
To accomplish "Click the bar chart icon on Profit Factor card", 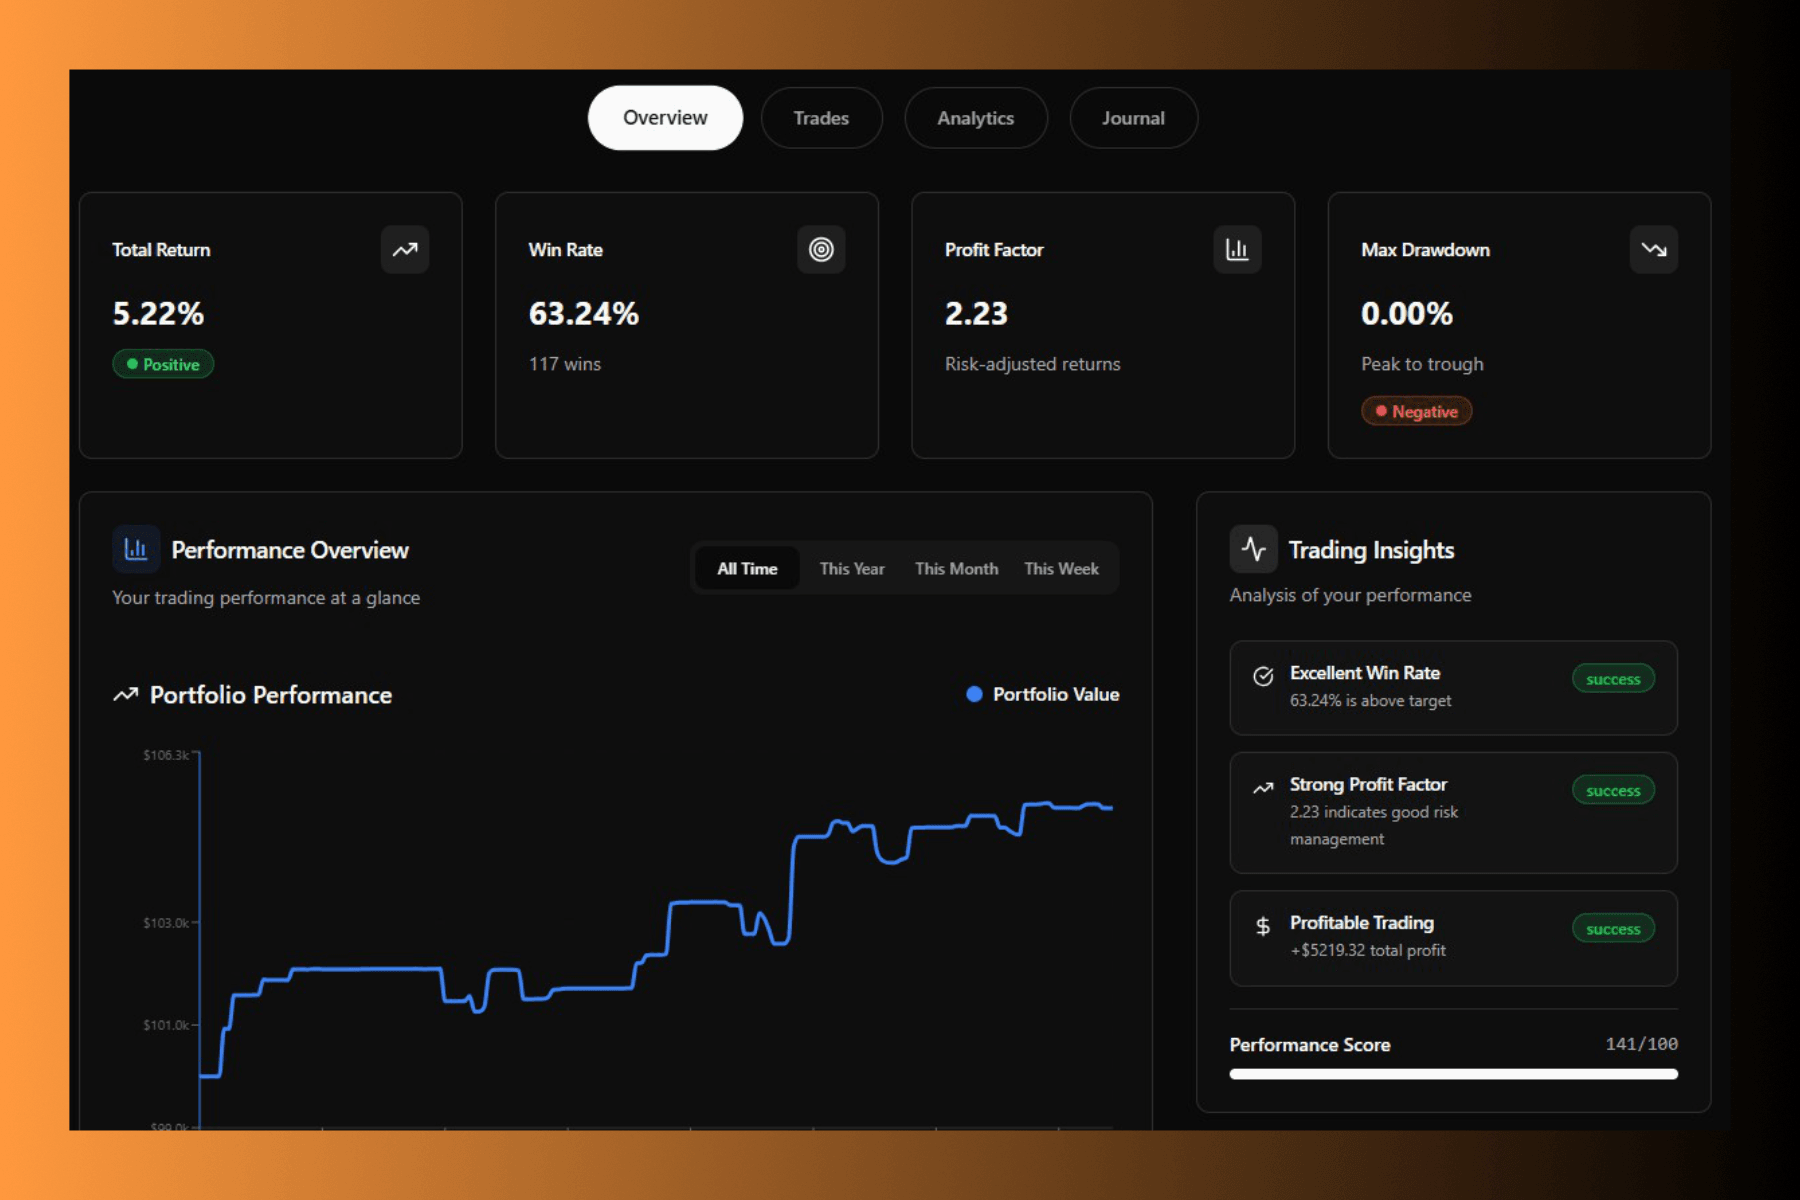I will click(x=1237, y=250).
